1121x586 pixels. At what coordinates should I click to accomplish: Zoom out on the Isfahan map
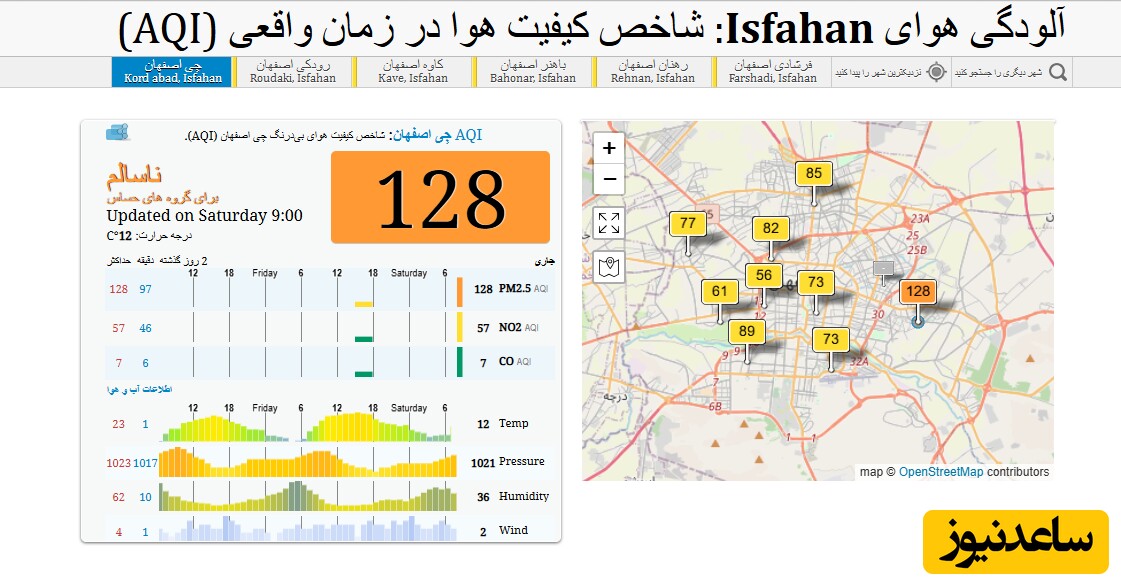[609, 179]
